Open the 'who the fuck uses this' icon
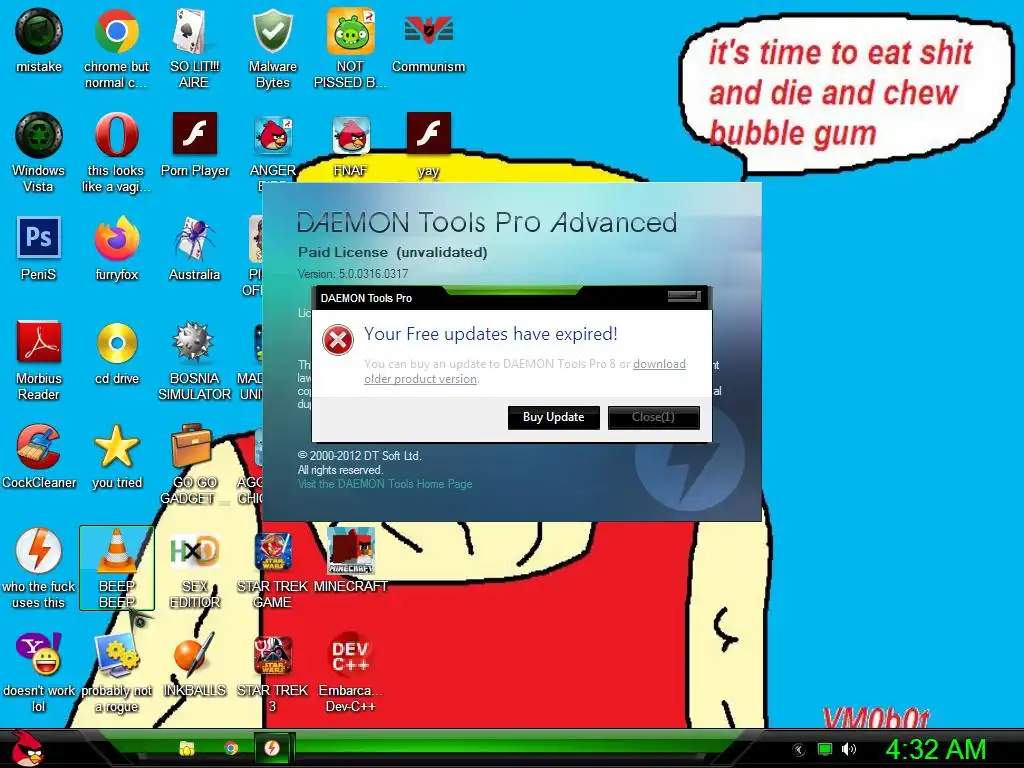The image size is (1024, 768). pos(39,551)
